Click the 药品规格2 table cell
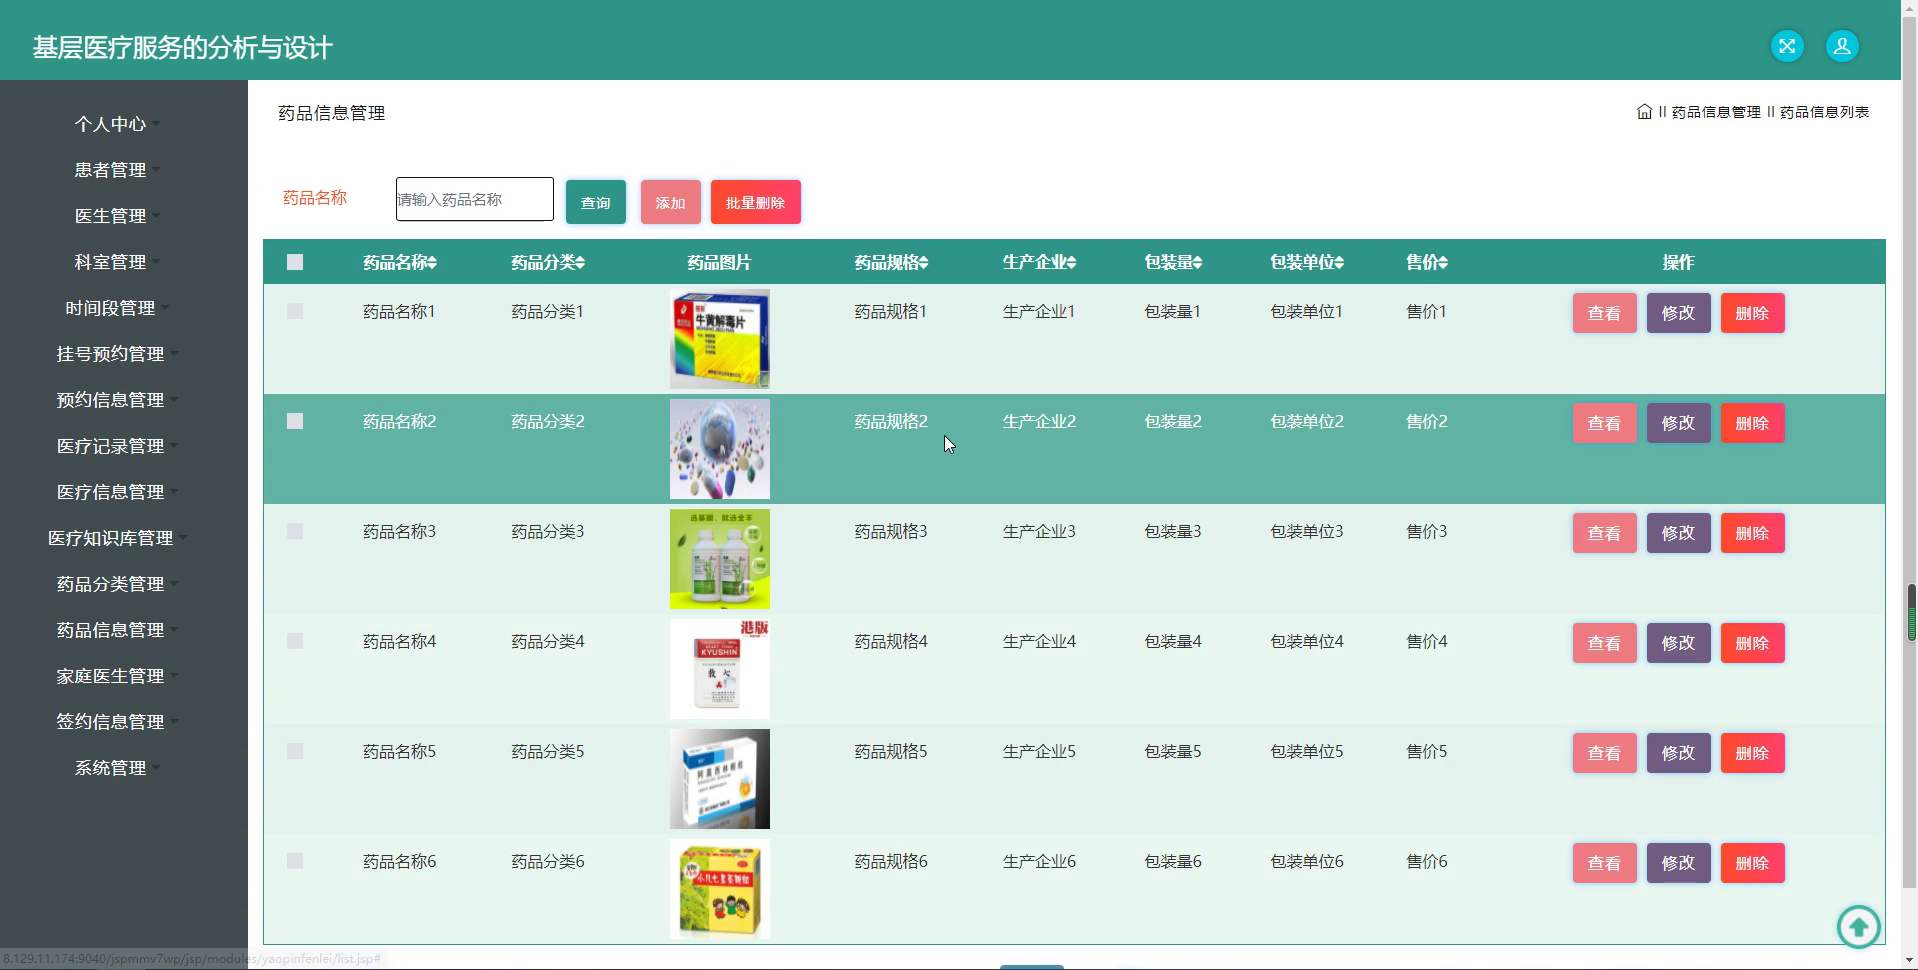1918x970 pixels. (x=890, y=421)
